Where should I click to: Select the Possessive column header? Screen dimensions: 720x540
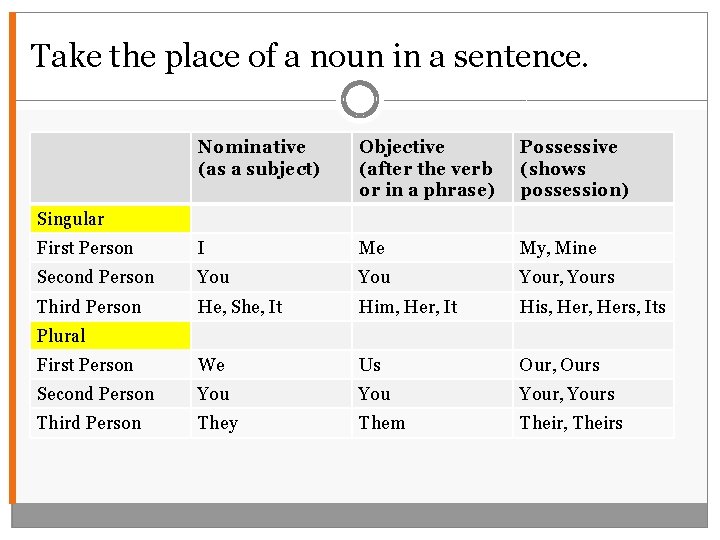[x=593, y=168]
